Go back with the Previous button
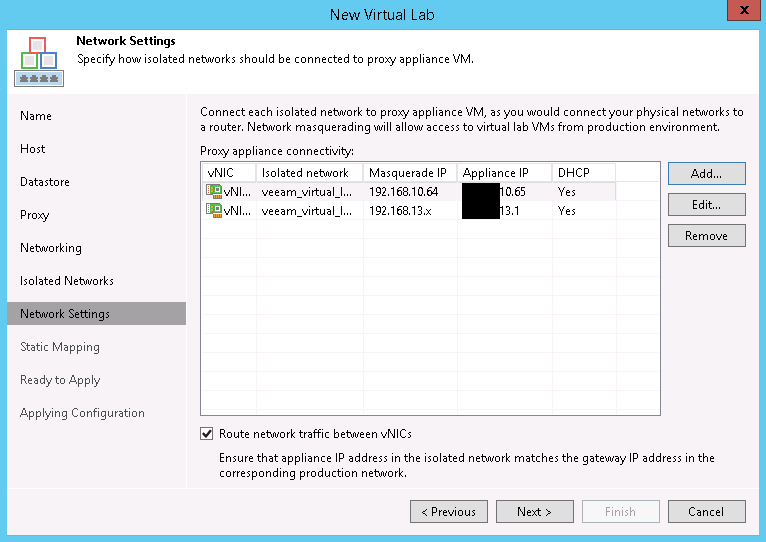 (x=448, y=511)
